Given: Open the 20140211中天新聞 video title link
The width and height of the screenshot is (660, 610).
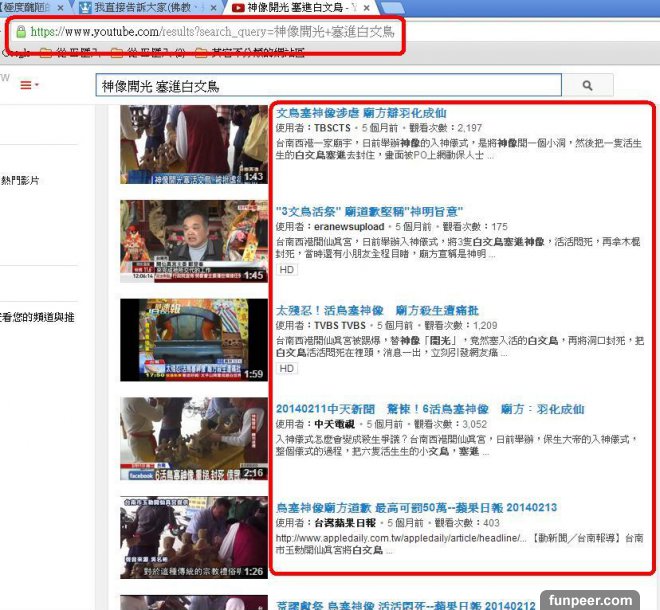Looking at the screenshot, I should [x=430, y=409].
